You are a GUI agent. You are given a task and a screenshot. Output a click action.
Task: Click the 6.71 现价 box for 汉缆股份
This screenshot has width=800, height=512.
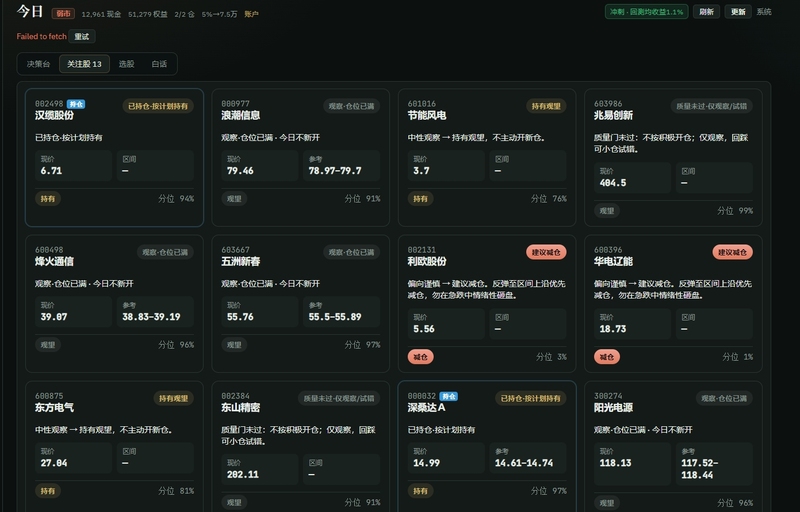[73, 166]
